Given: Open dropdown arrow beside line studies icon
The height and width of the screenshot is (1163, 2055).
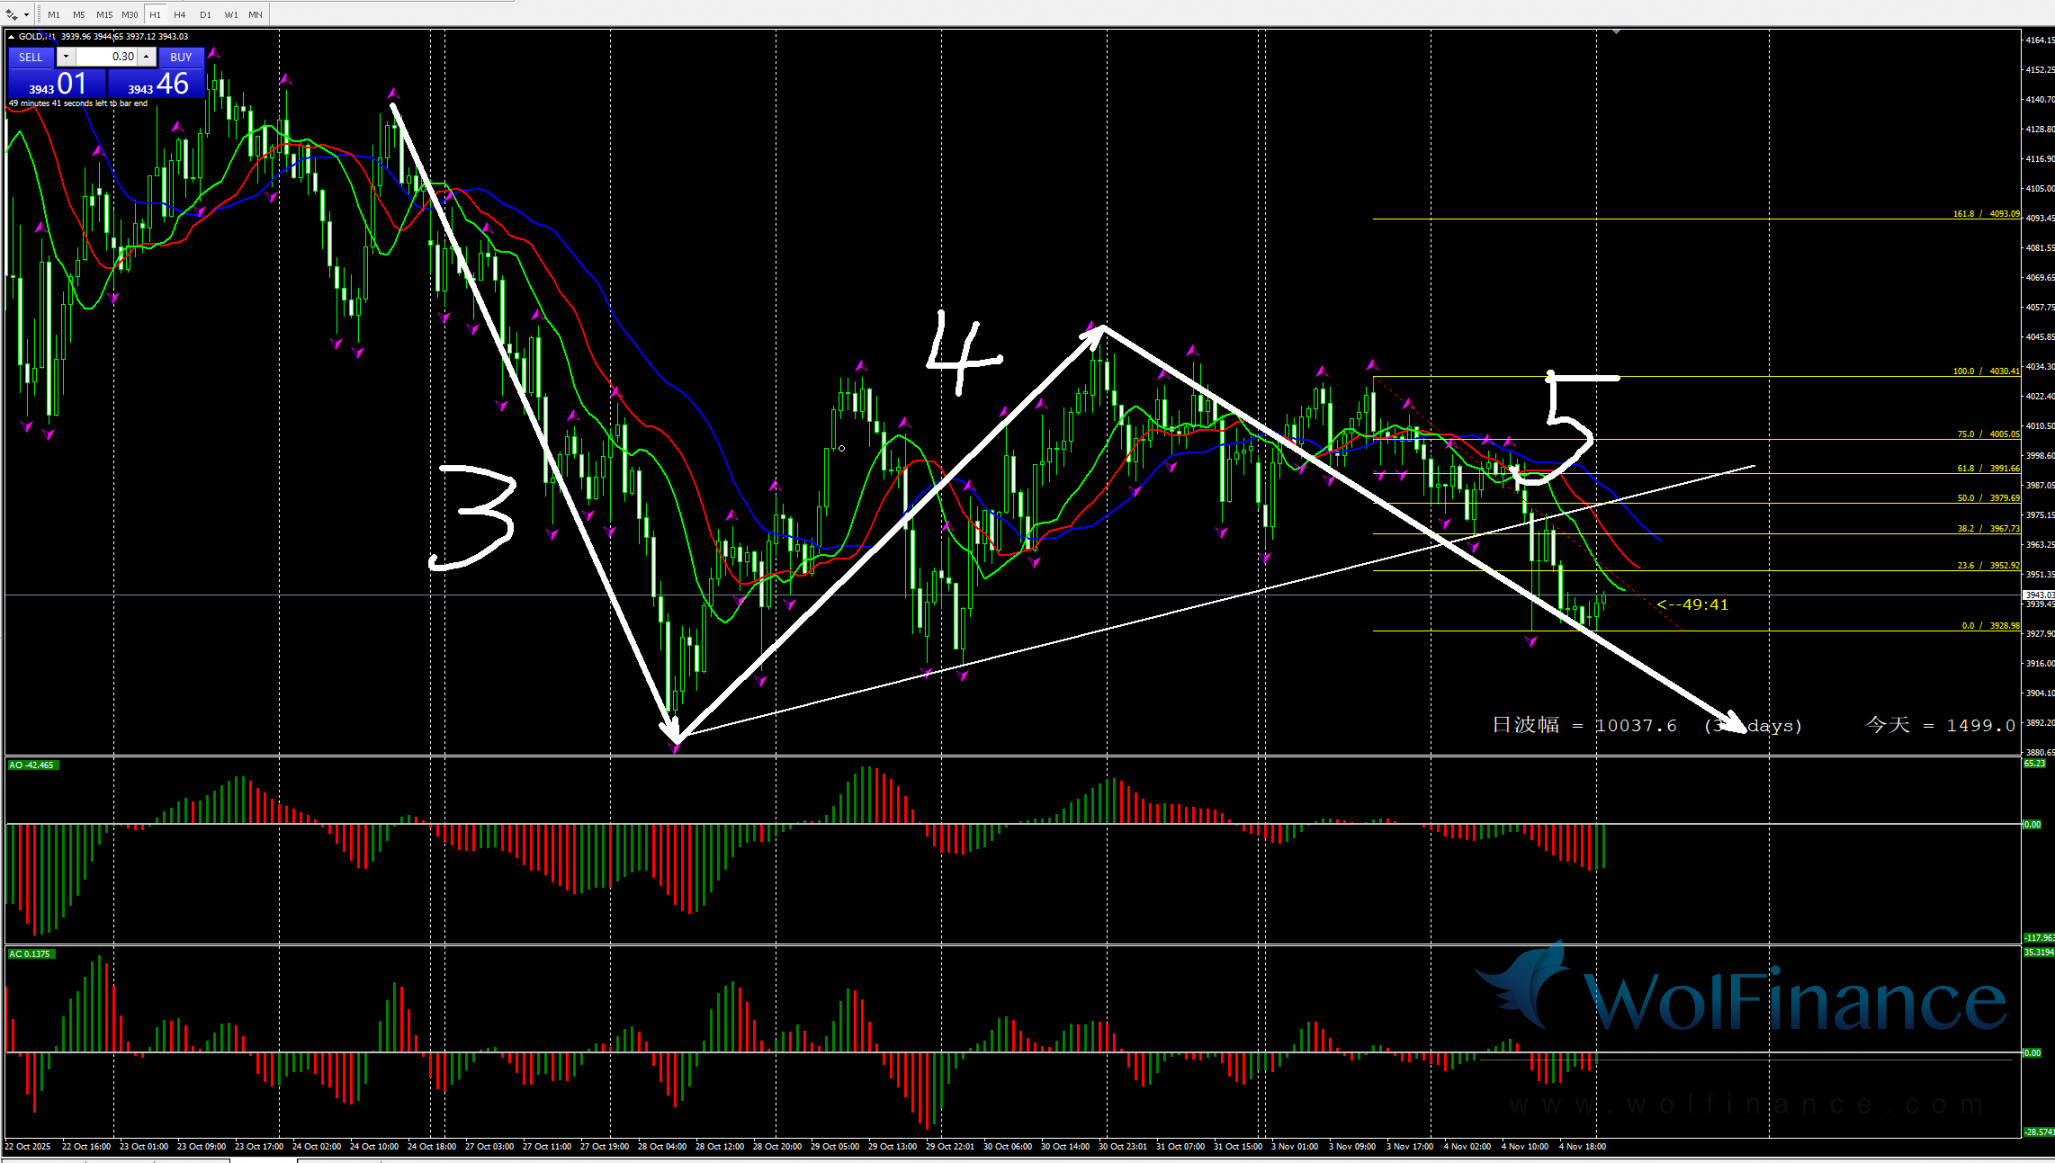Looking at the screenshot, I should click(26, 15).
